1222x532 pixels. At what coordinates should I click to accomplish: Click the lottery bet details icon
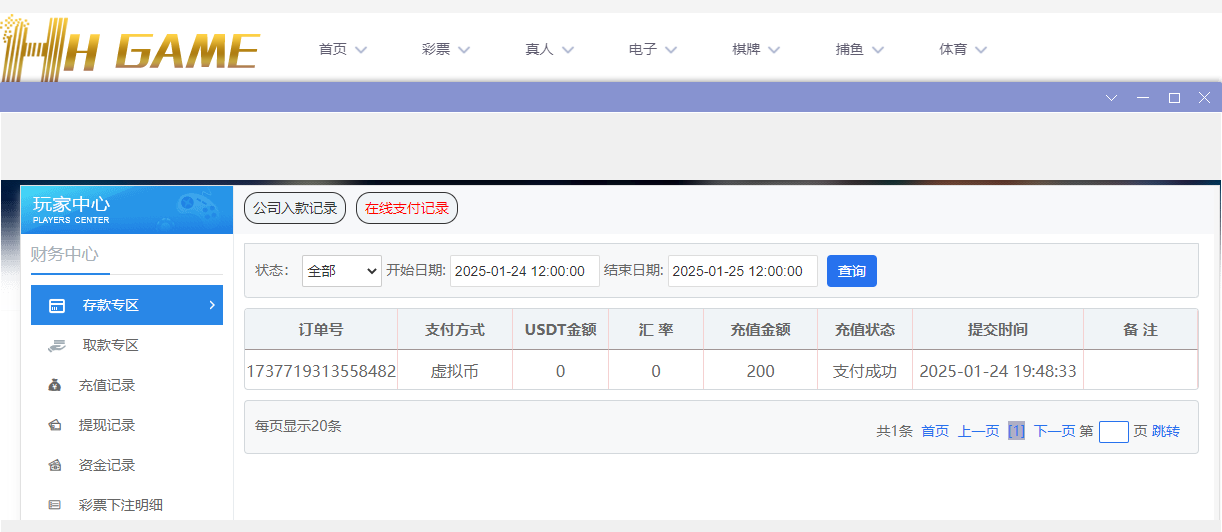56,506
